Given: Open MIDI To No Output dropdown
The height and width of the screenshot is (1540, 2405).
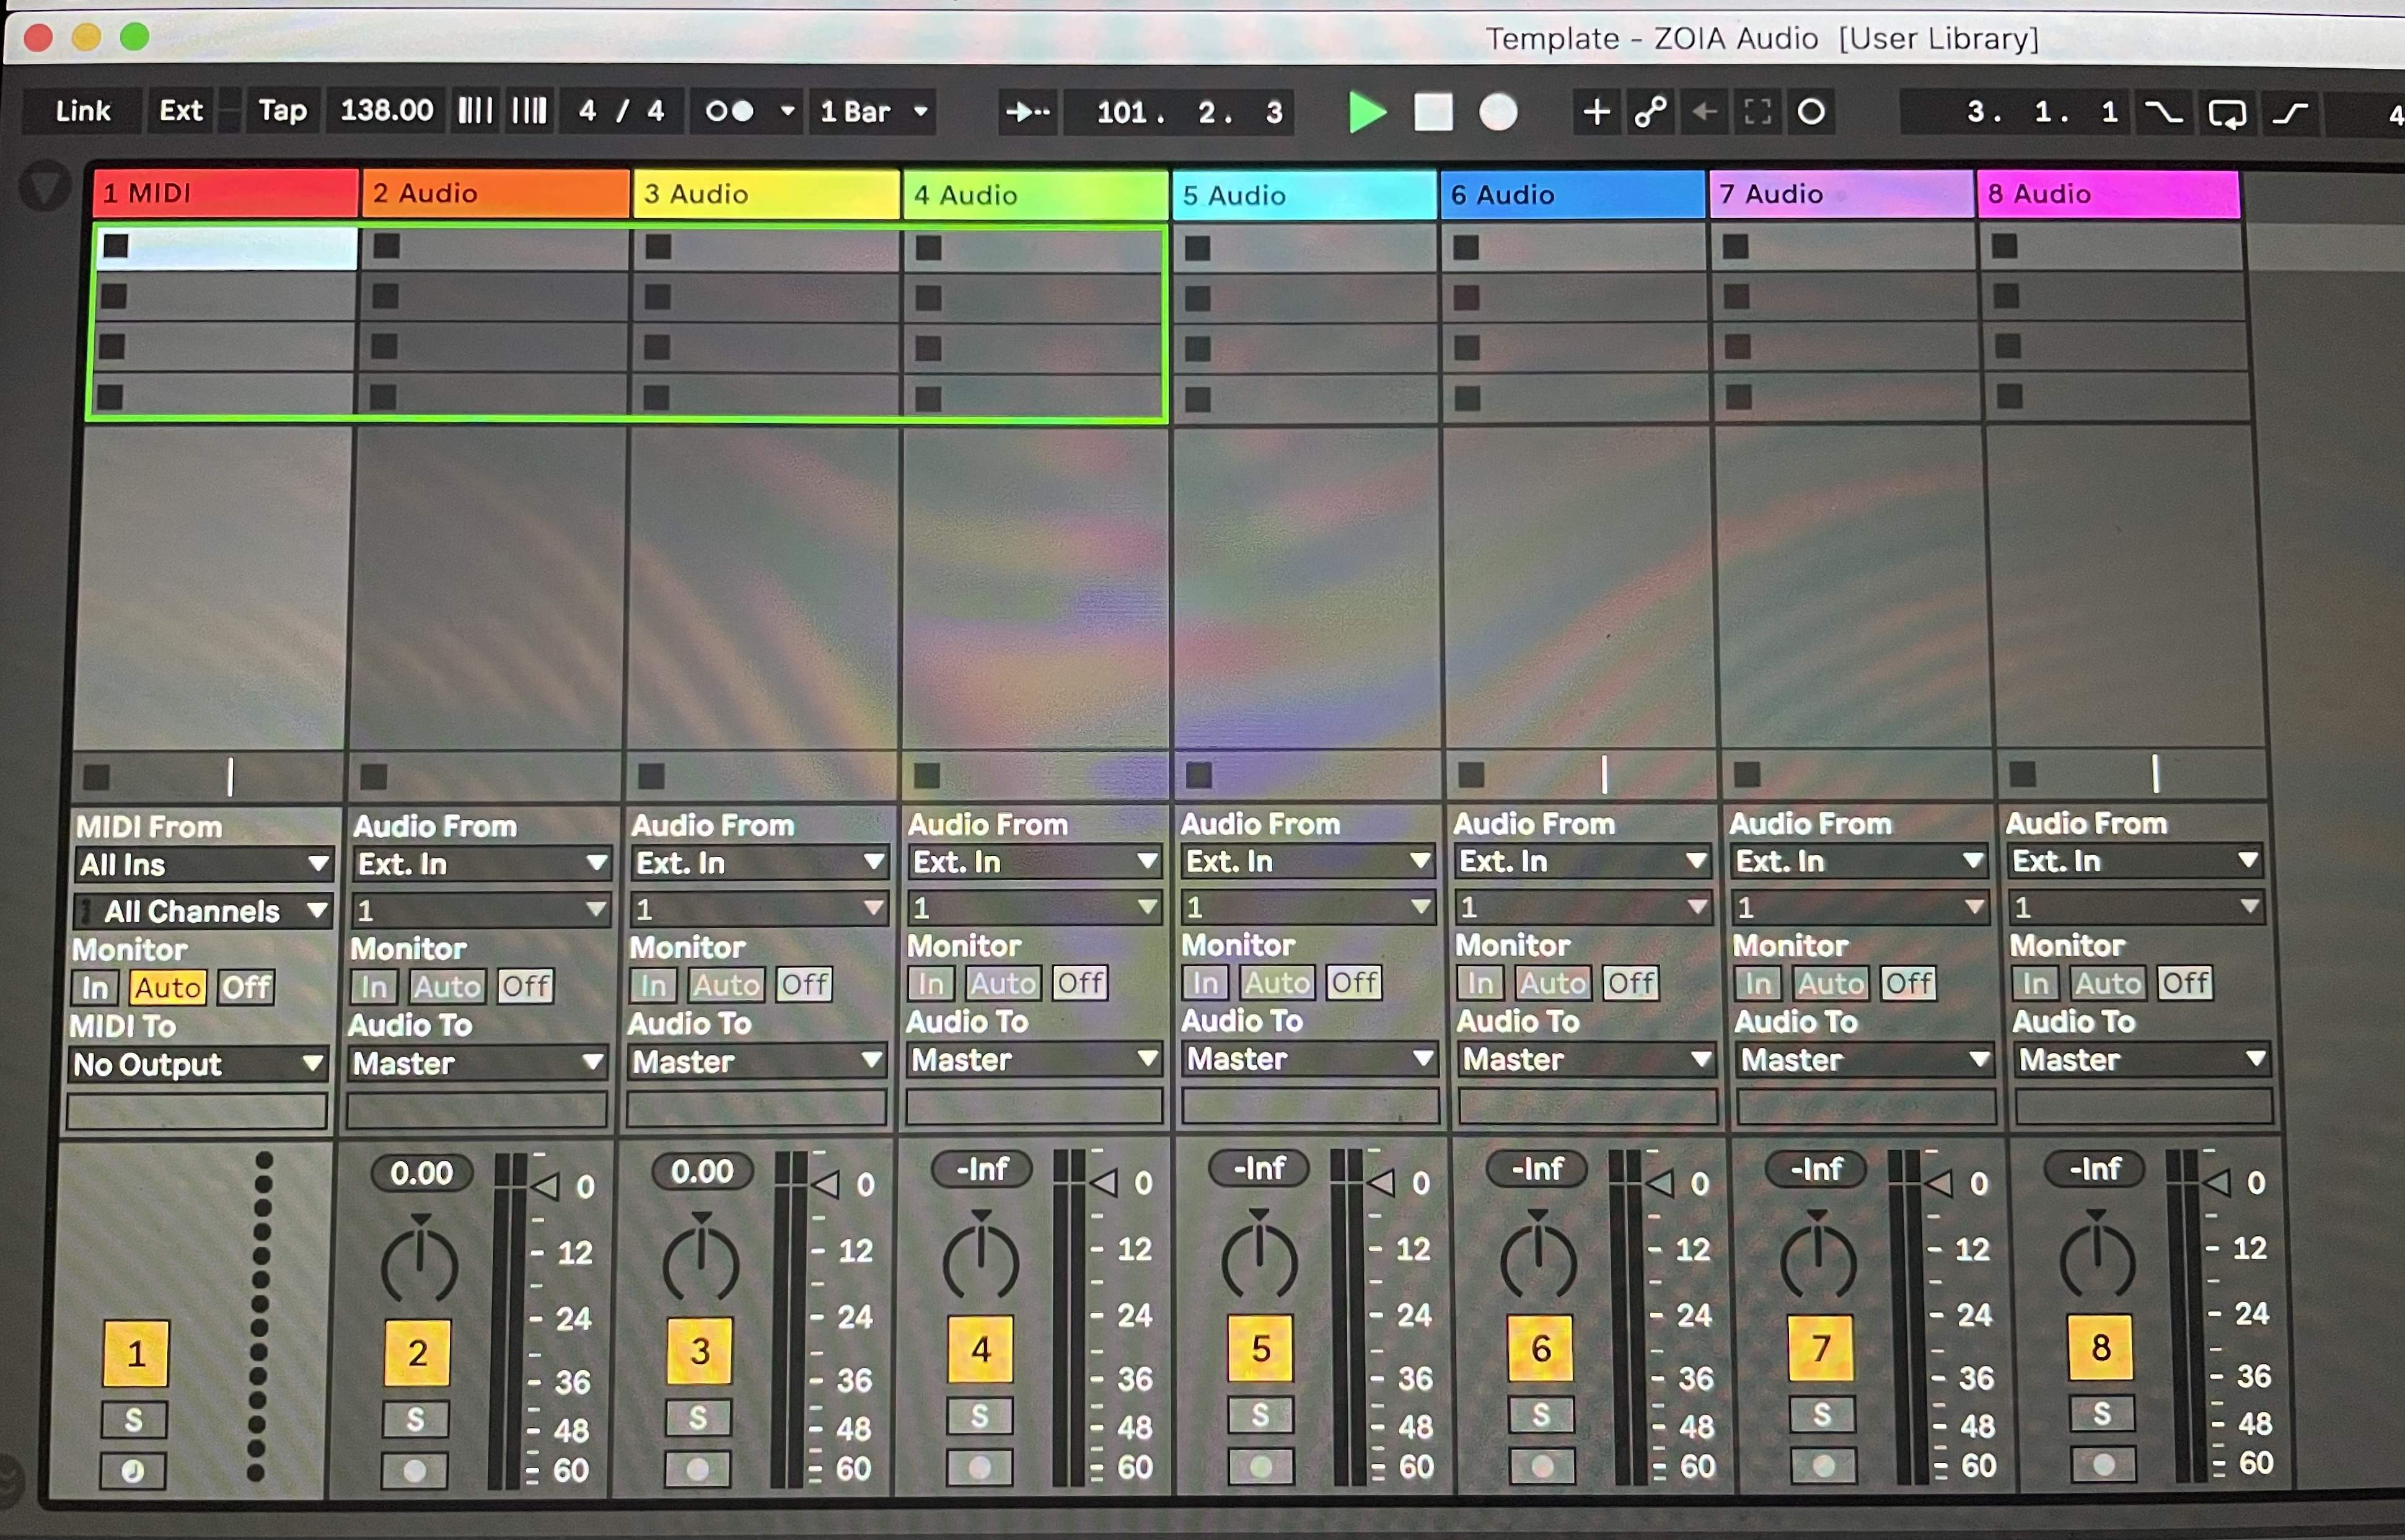Looking at the screenshot, I should 198,1064.
